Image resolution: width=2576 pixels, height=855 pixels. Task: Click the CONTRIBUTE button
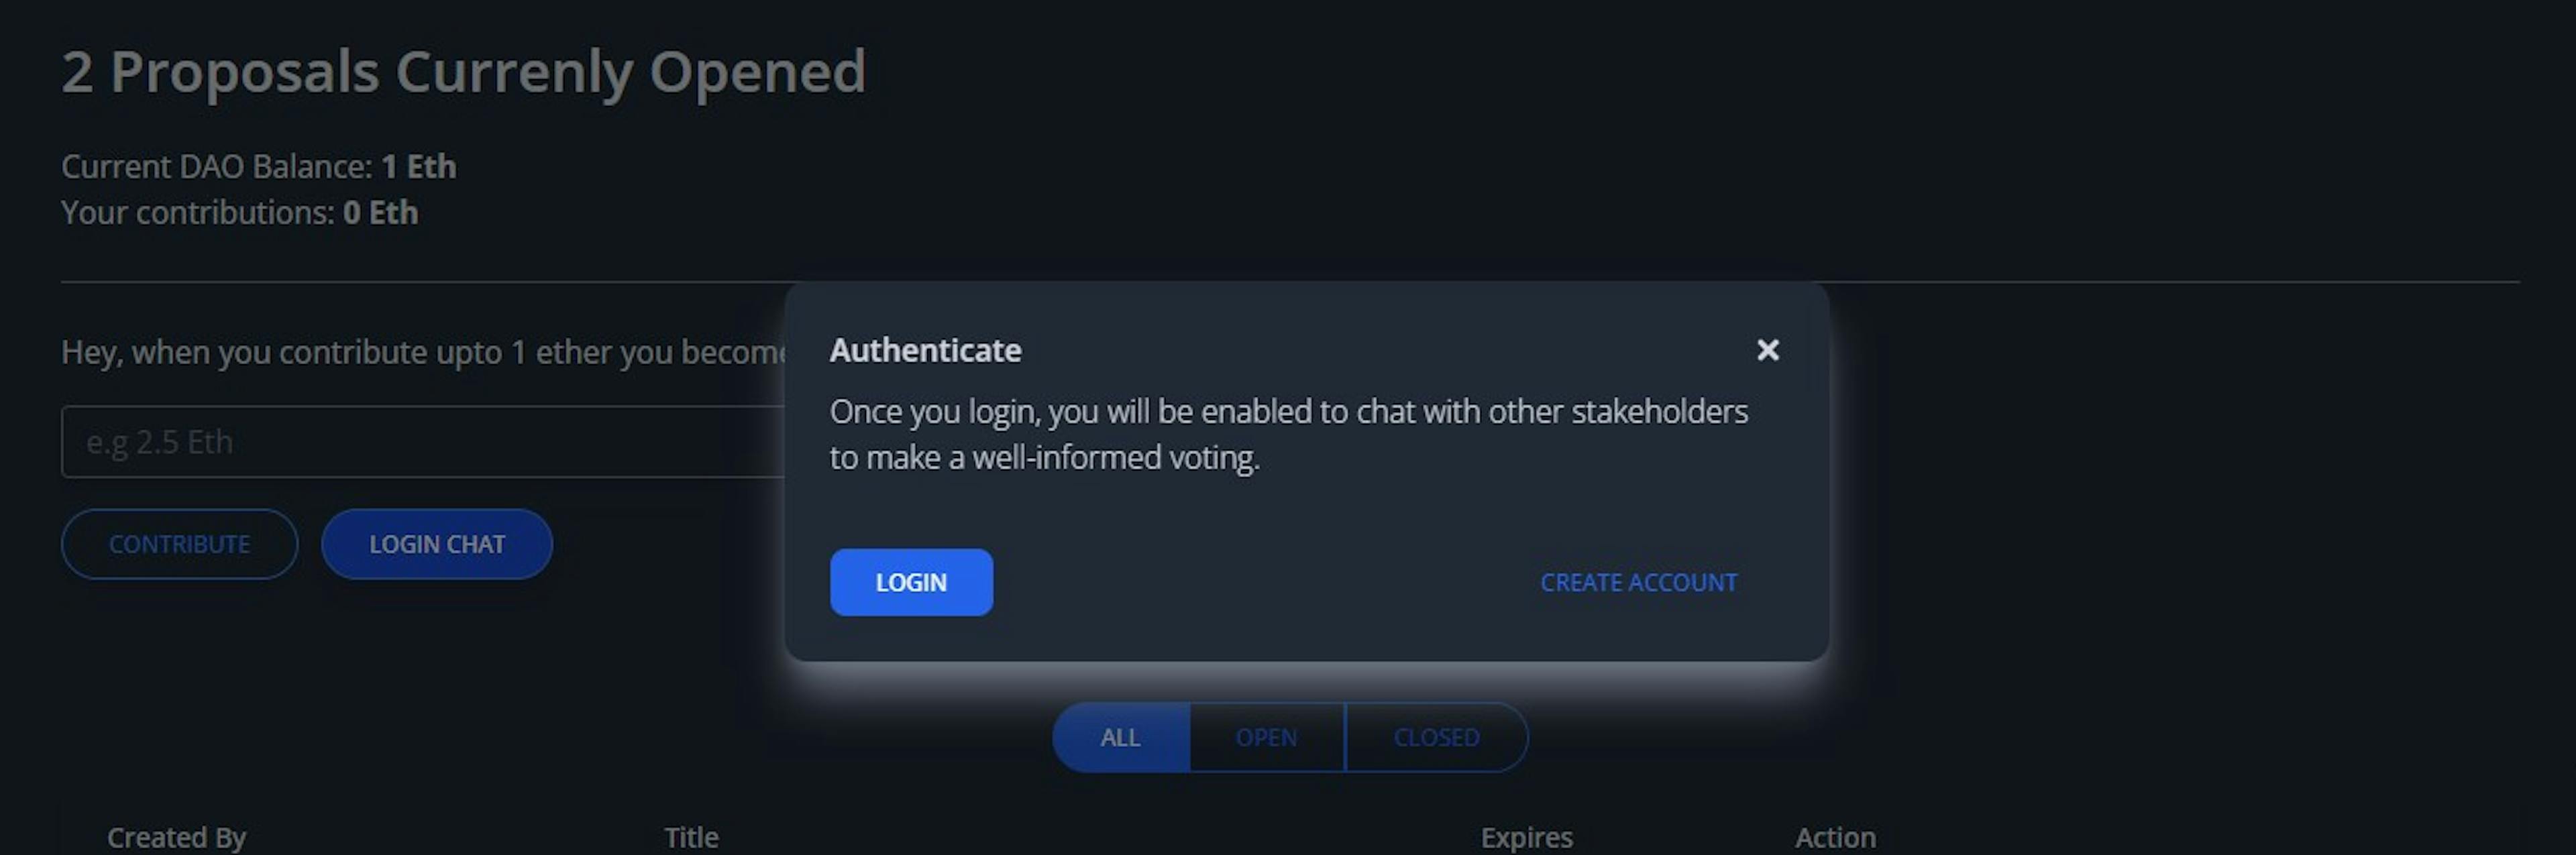(x=177, y=543)
